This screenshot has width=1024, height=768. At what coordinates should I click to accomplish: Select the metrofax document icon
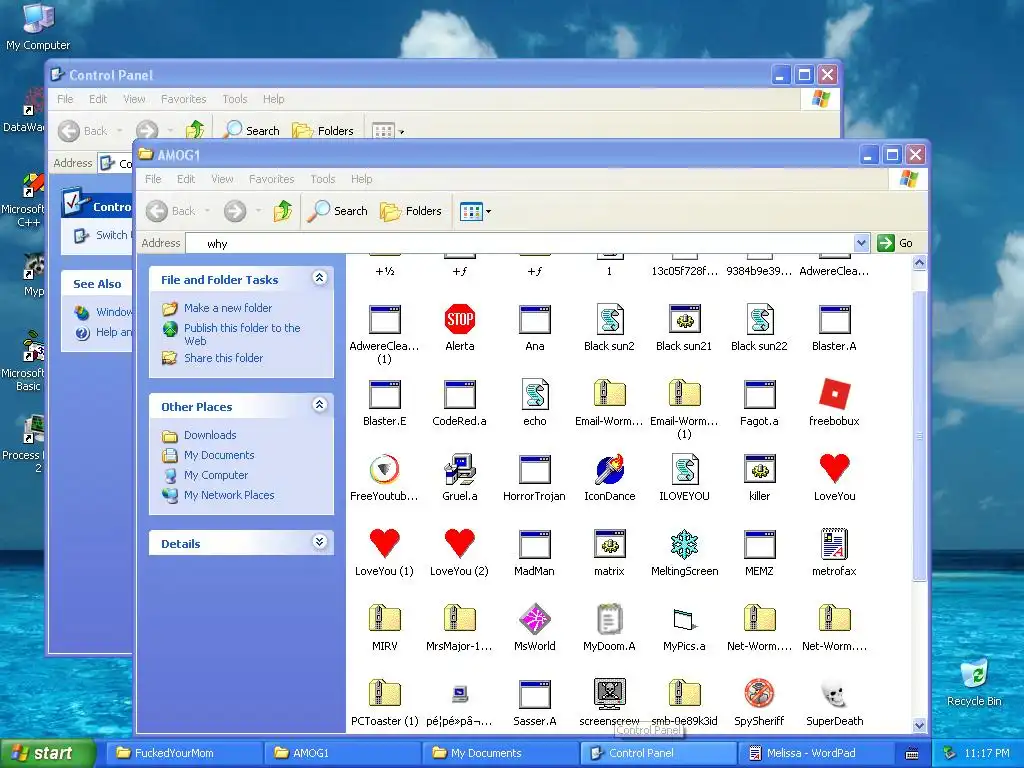point(834,545)
